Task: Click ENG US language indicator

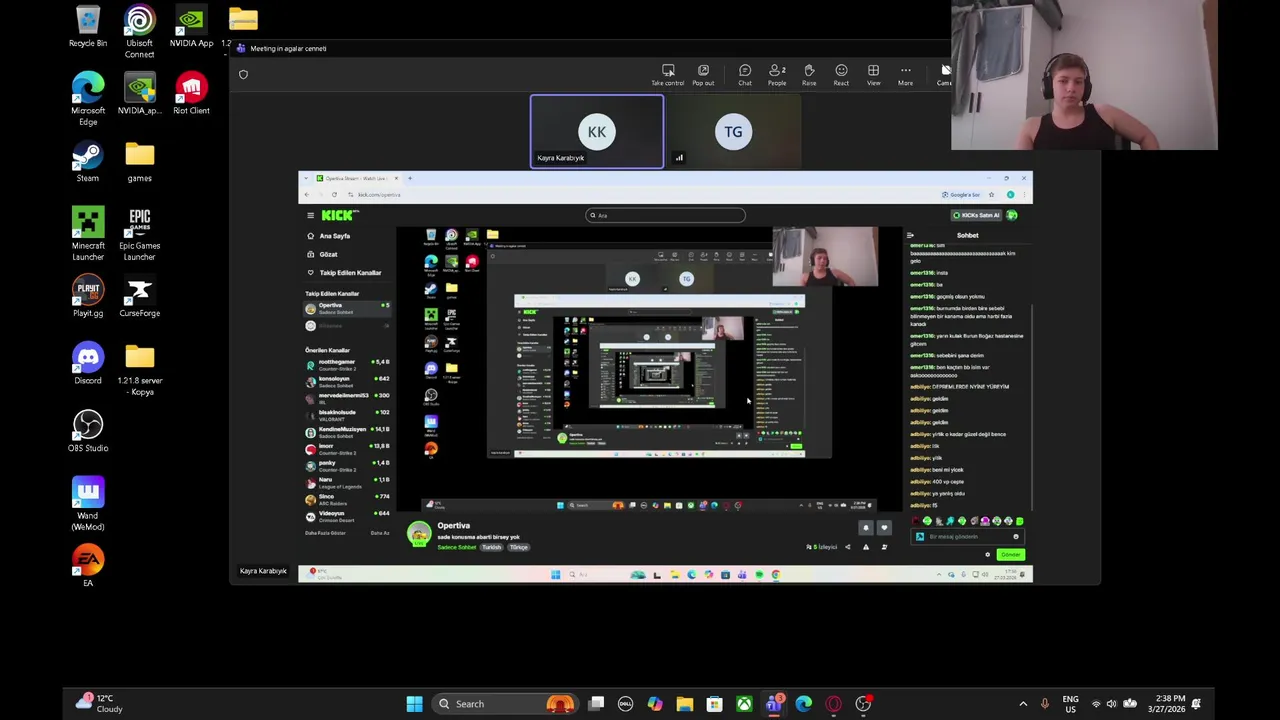Action: [1070, 704]
